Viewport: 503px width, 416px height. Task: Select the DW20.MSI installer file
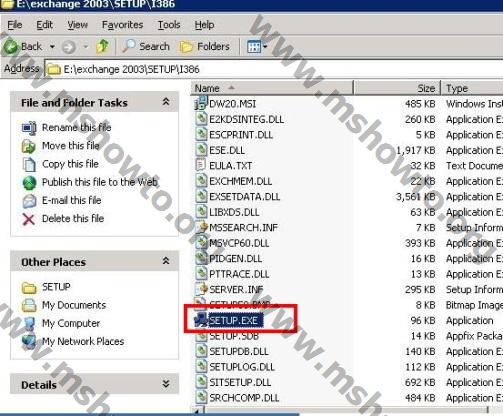(232, 104)
